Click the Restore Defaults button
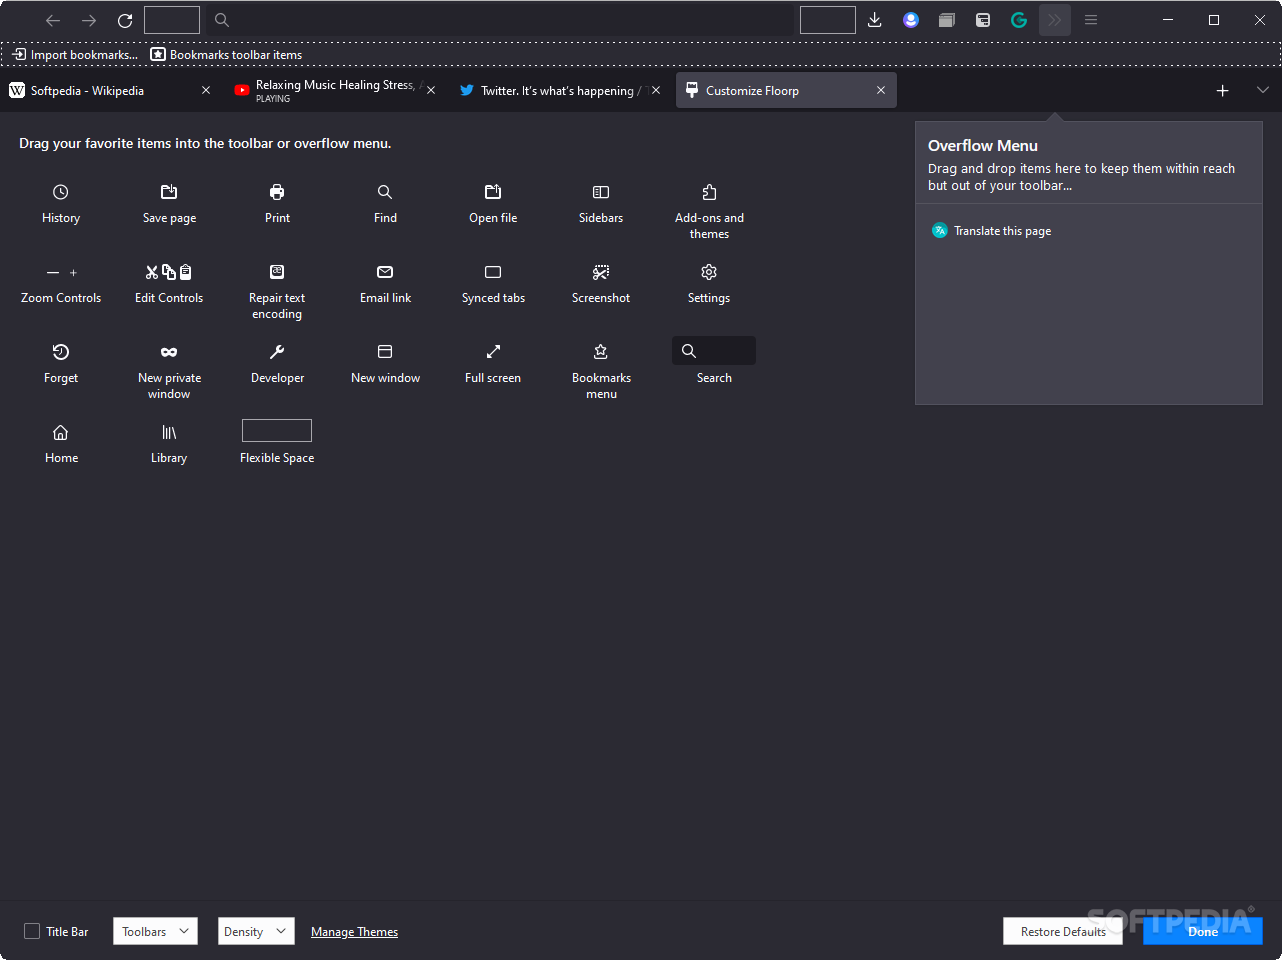 1063,931
